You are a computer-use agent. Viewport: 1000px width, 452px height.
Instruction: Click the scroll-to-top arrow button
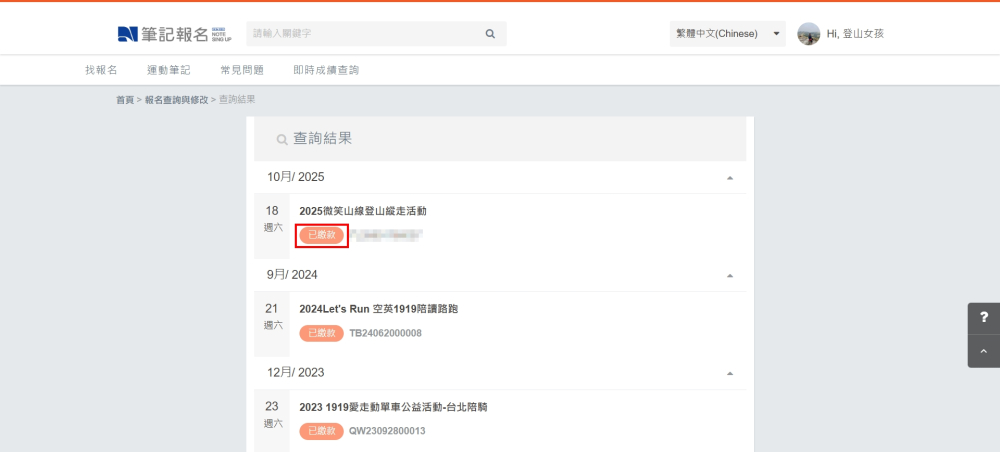983,351
